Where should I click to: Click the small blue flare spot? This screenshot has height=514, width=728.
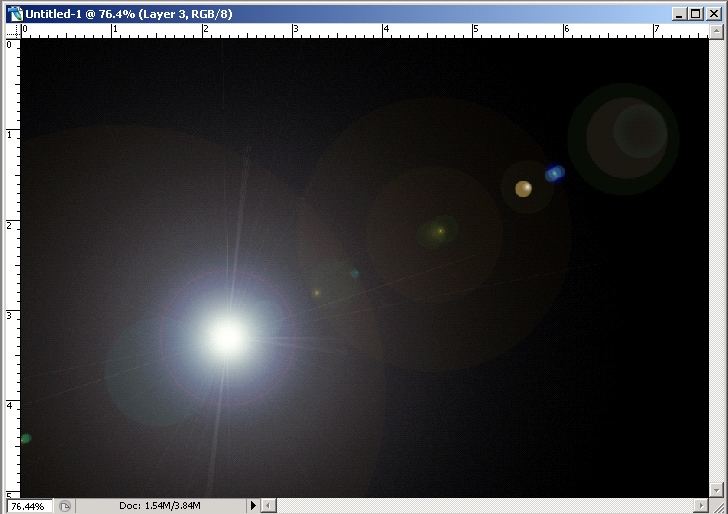coord(555,173)
